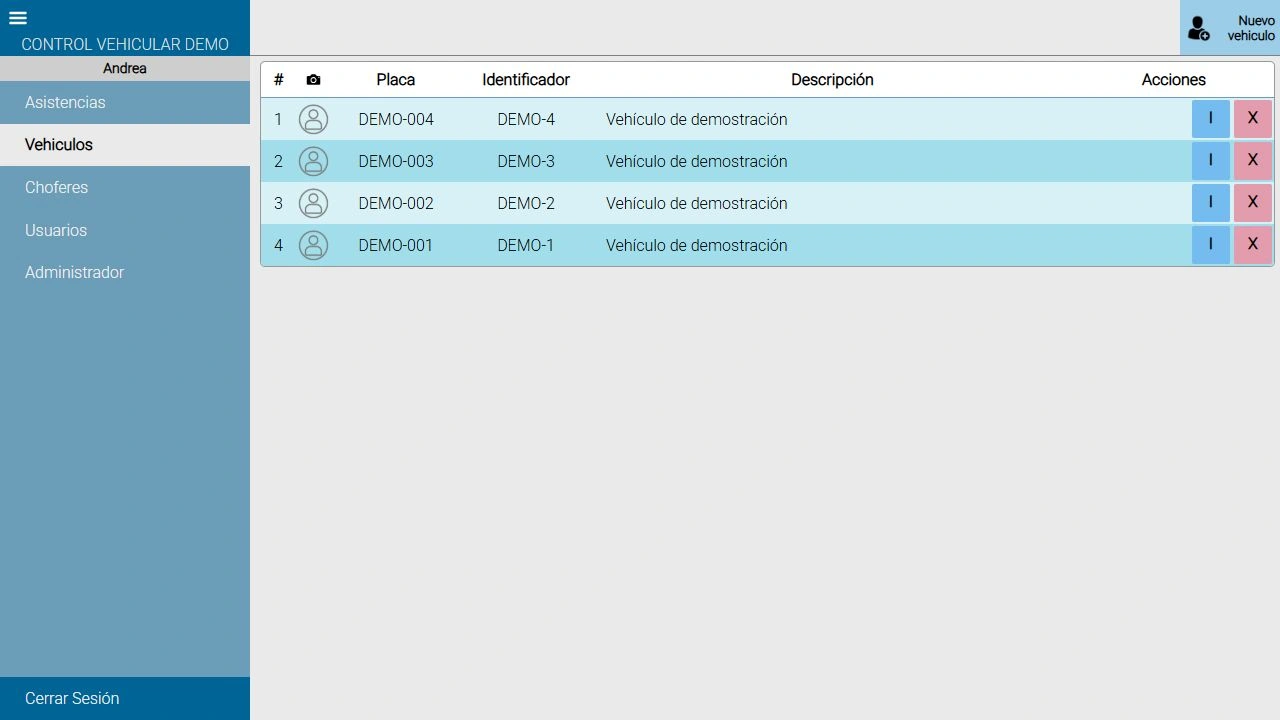Open the hamburger menu icon
This screenshot has width=1280, height=720.
pos(17,18)
